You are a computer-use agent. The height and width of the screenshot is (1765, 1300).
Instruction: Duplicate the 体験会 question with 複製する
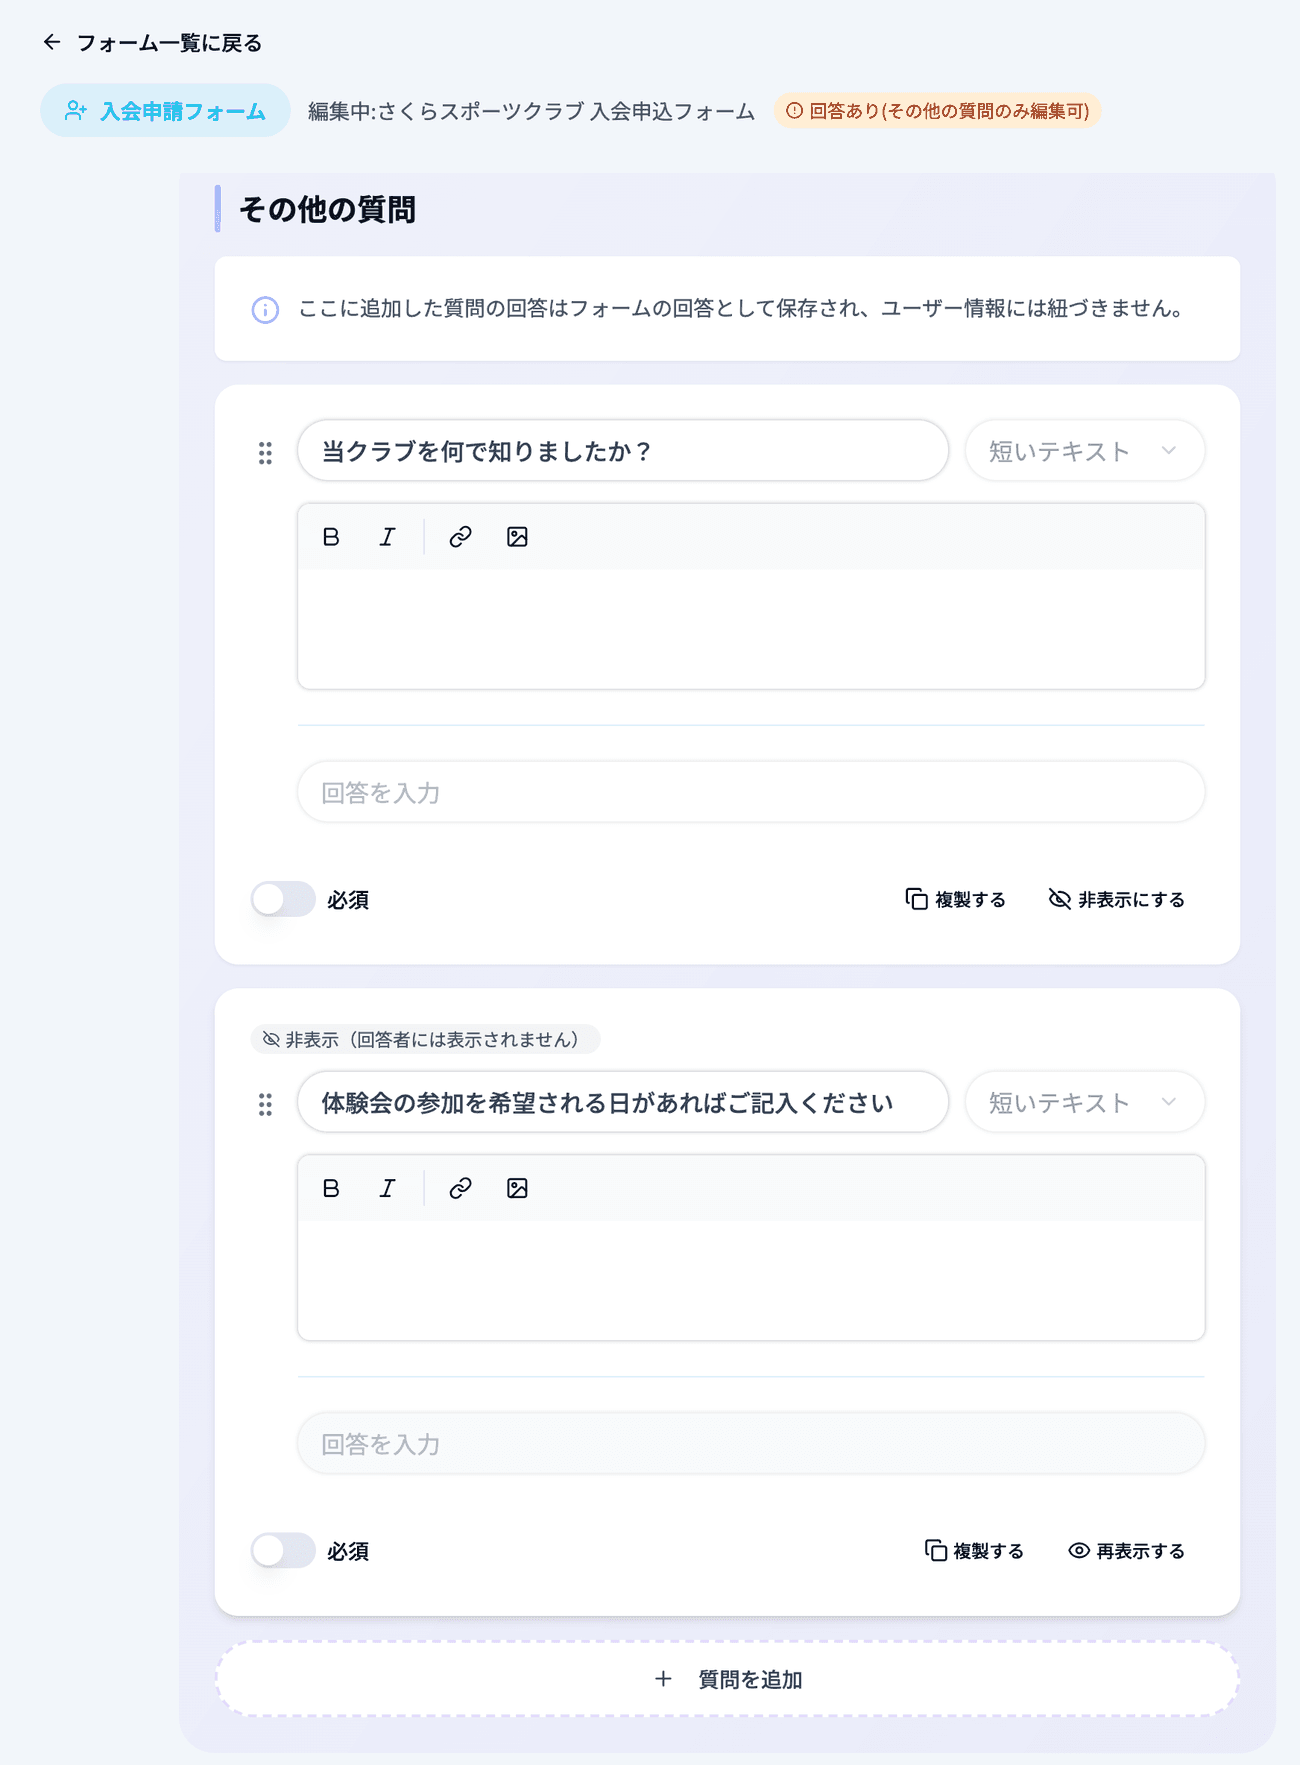975,1550
